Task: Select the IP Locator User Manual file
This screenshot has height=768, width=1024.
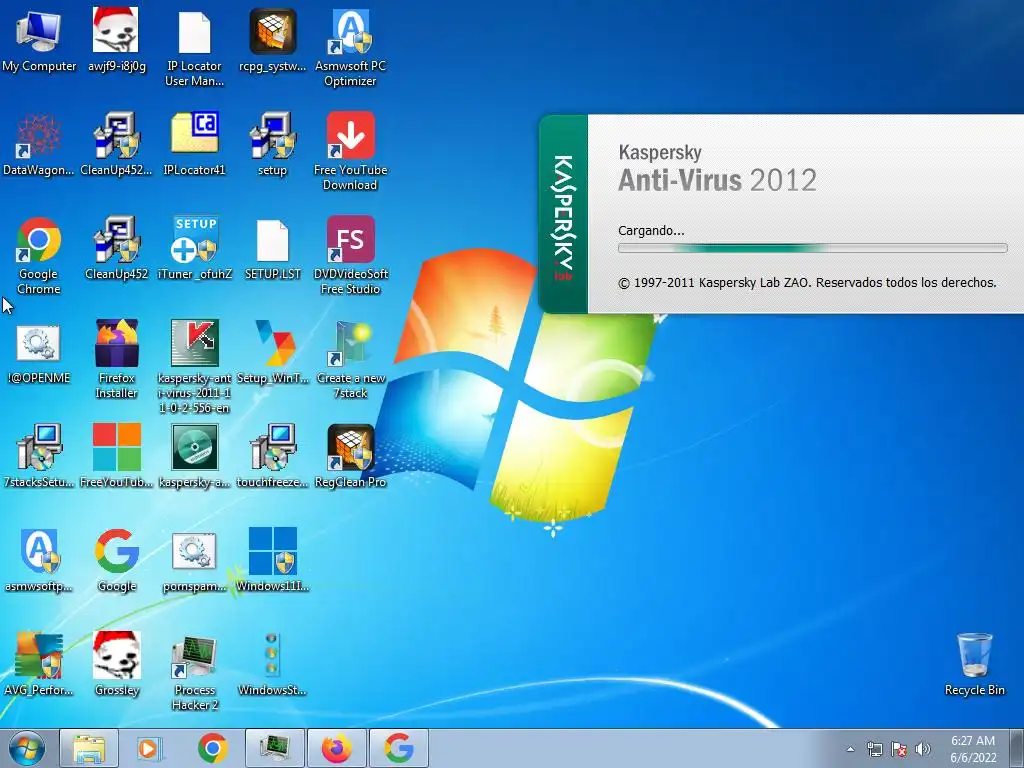Action: pyautogui.click(x=194, y=48)
